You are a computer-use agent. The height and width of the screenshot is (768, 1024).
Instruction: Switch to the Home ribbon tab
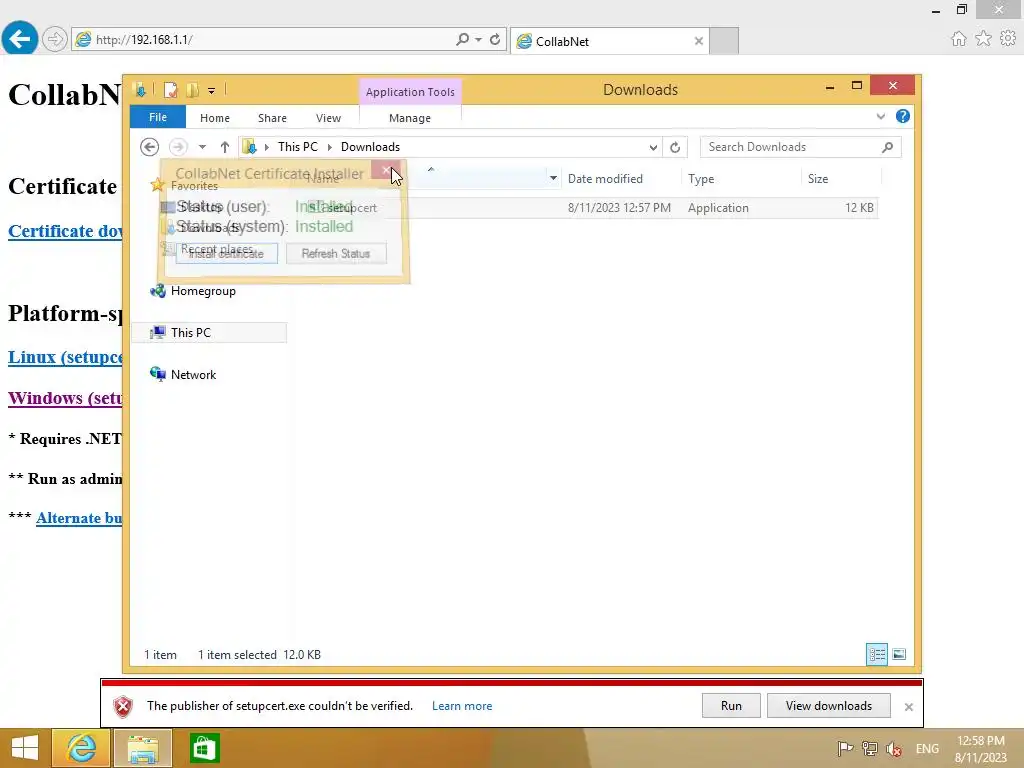coord(215,118)
